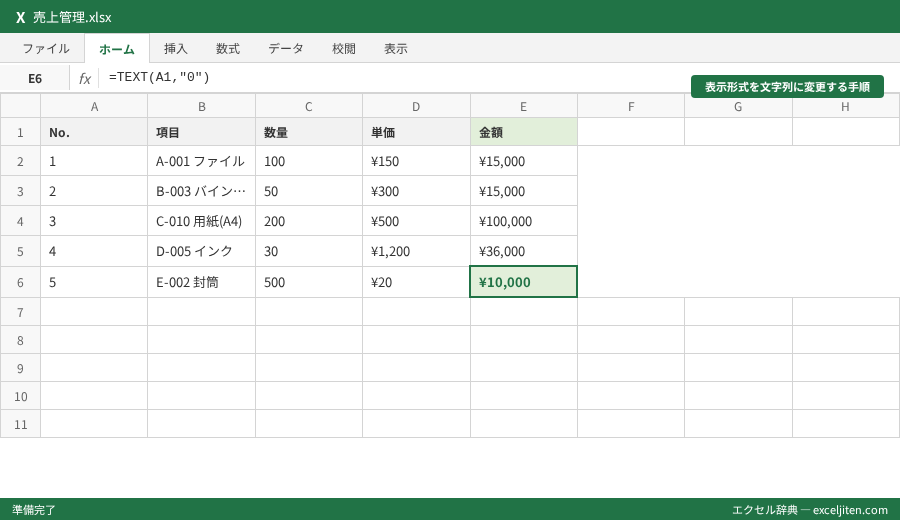Click the fx insert function icon

(x=85, y=79)
